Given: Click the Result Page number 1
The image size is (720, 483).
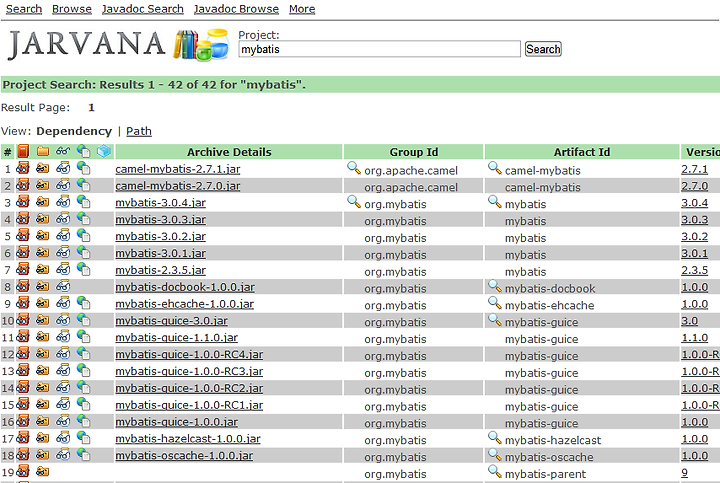Looking at the screenshot, I should (x=91, y=107).
